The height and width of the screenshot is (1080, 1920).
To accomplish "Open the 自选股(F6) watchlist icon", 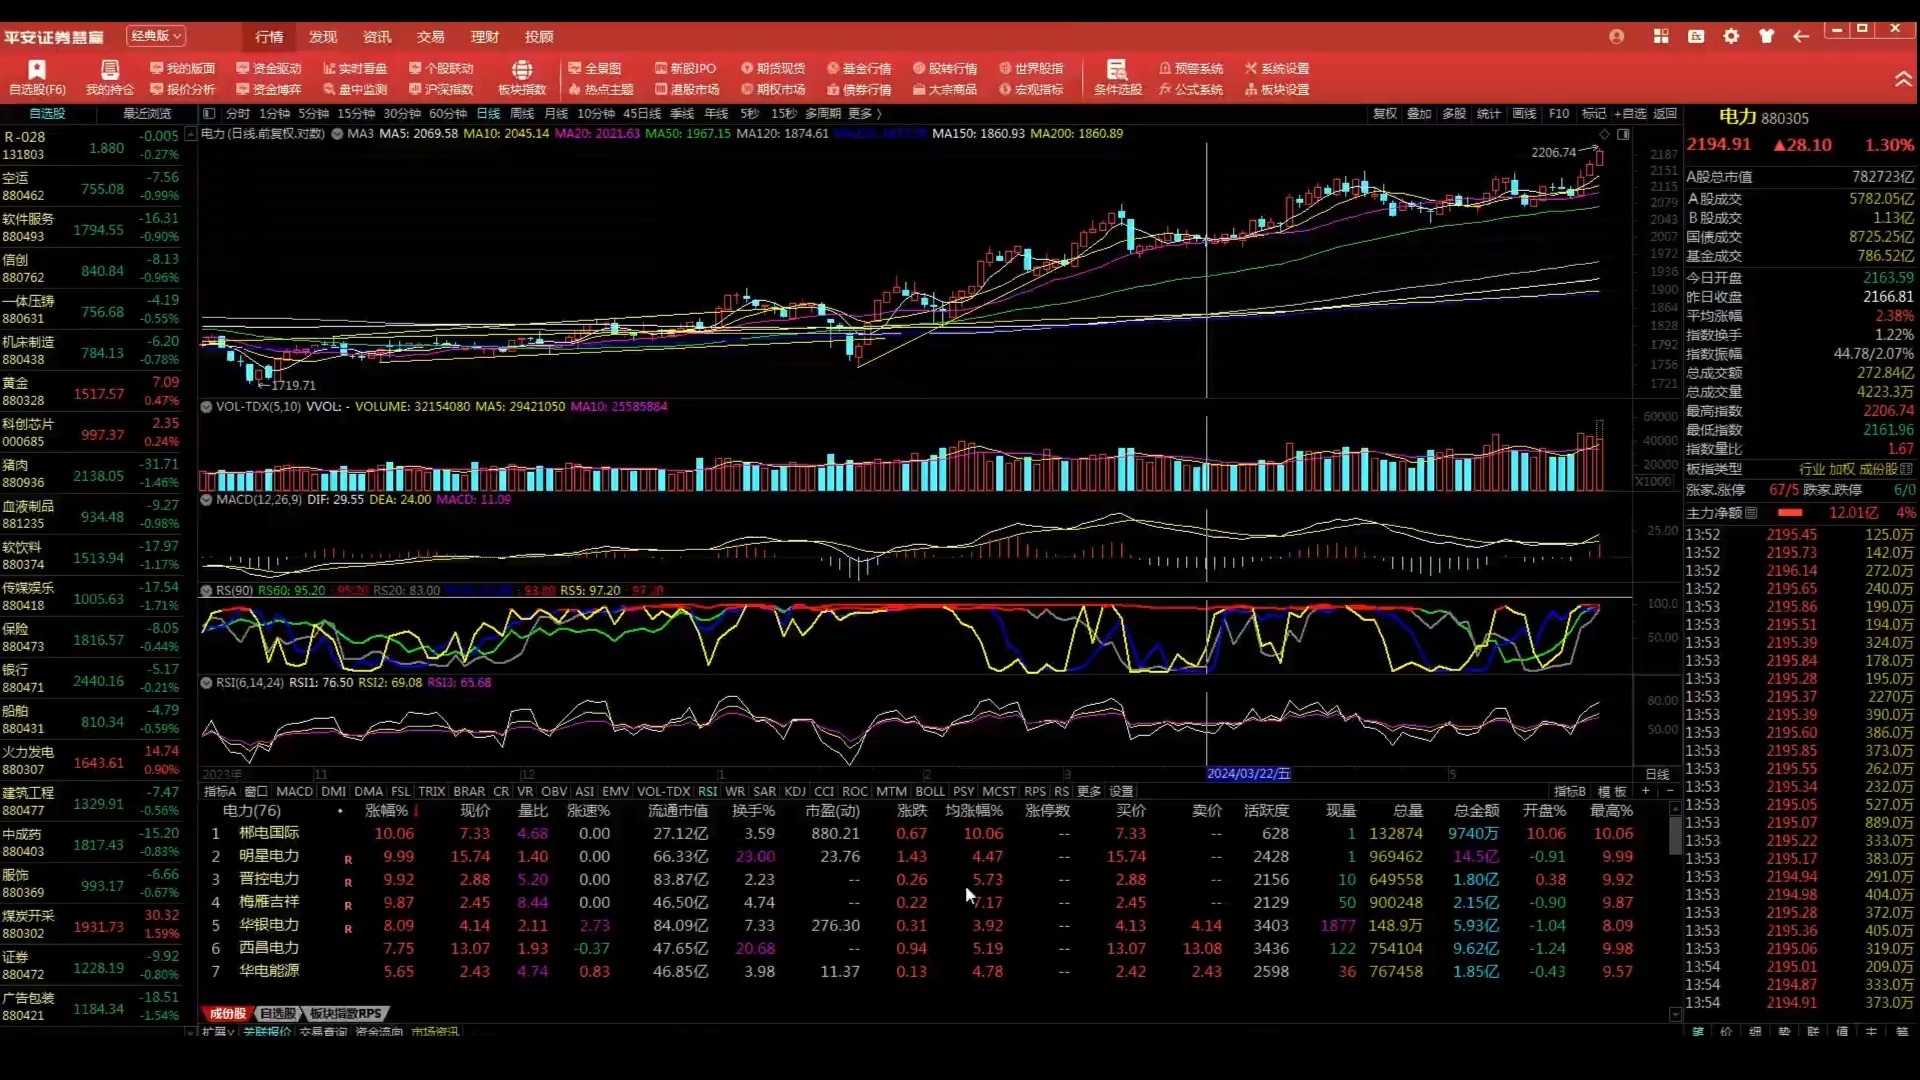I will (x=37, y=77).
